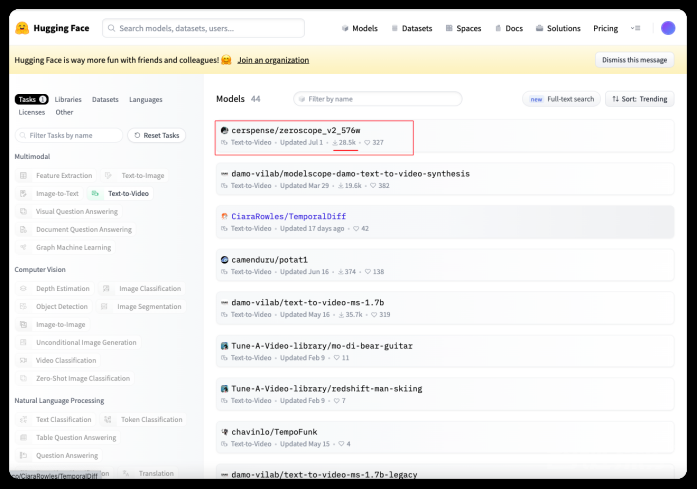Select the Translation task
Screen dimensions: 697x489
point(148,473)
